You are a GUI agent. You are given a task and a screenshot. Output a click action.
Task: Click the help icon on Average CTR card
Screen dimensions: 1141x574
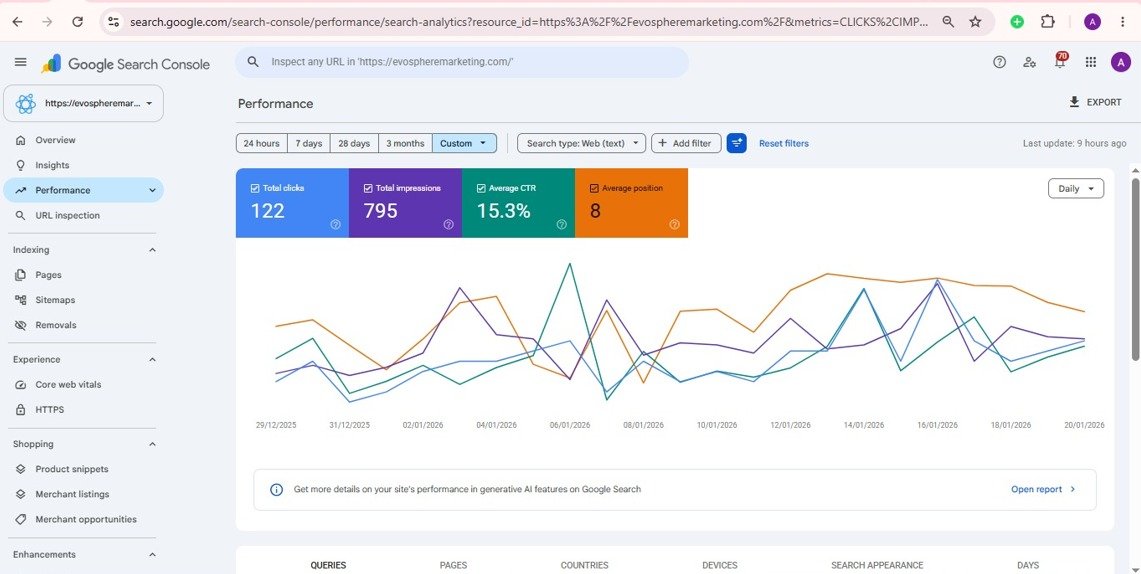tap(562, 225)
